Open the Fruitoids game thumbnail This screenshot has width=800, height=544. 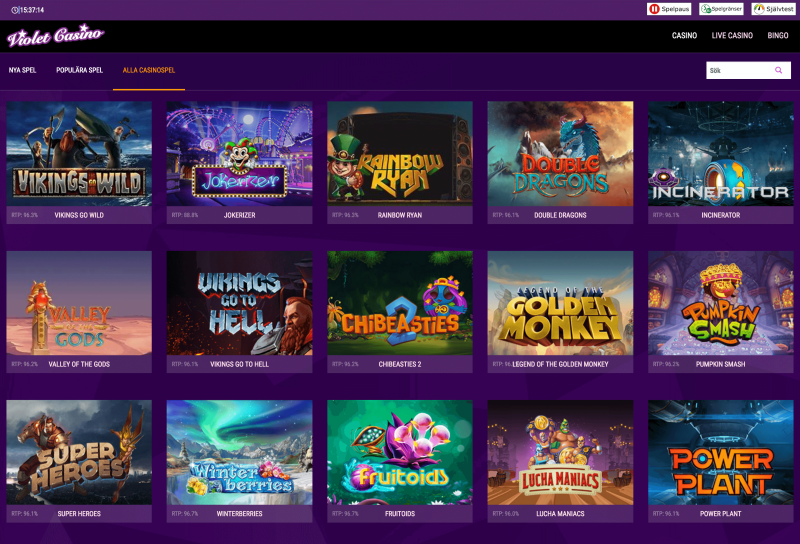400,453
